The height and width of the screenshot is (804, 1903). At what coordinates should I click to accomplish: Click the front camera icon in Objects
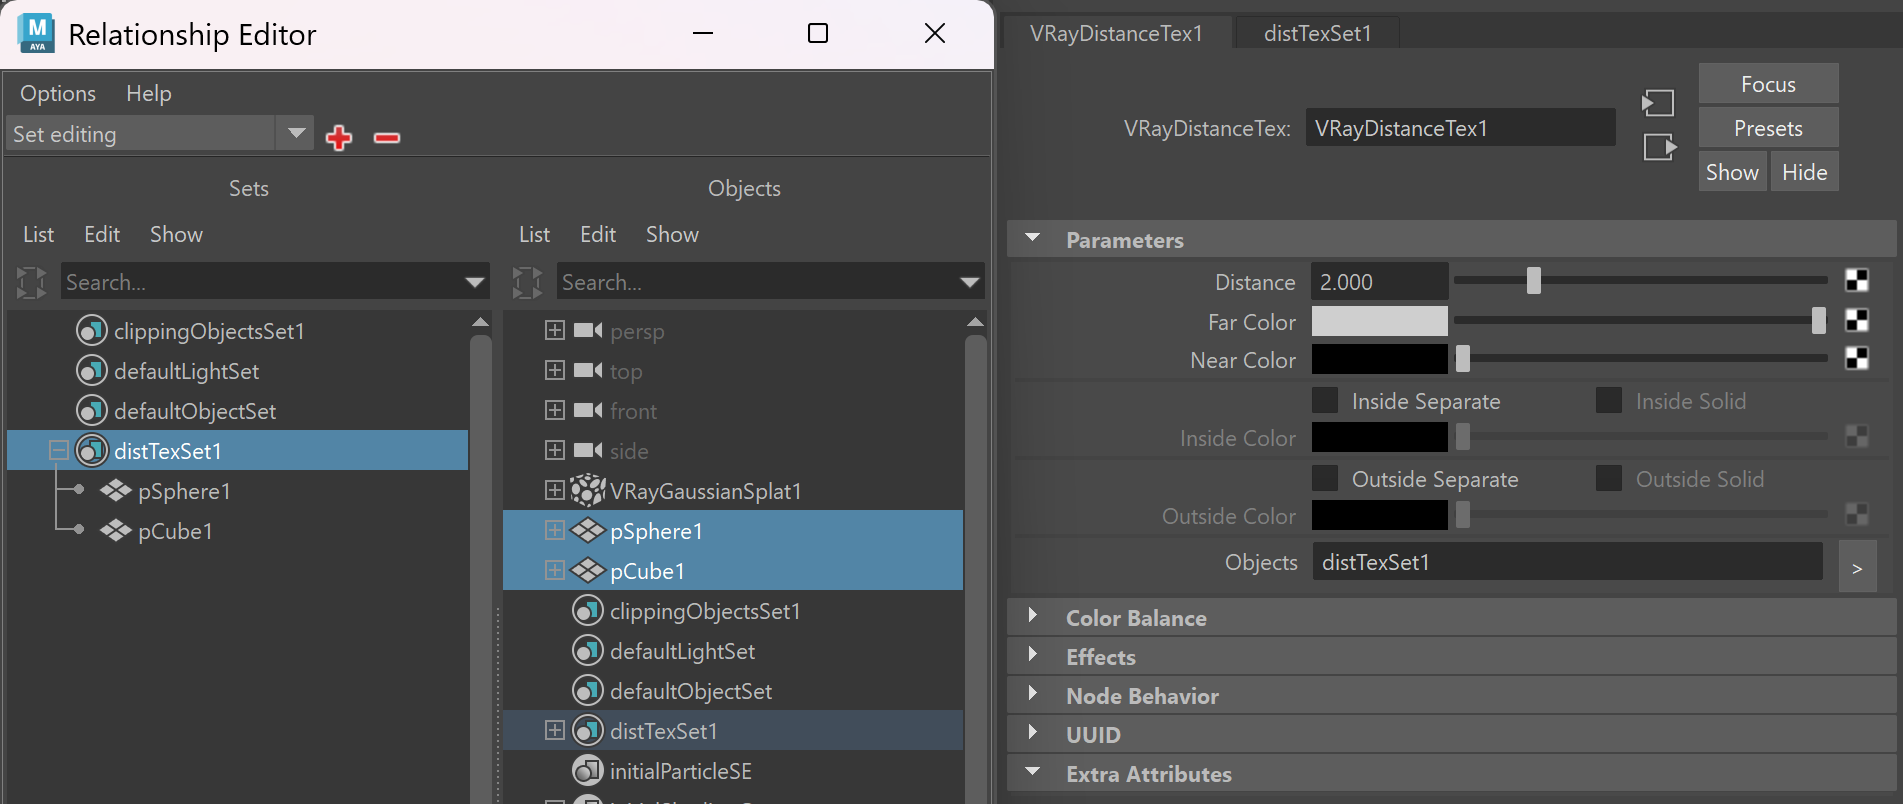pyautogui.click(x=588, y=411)
